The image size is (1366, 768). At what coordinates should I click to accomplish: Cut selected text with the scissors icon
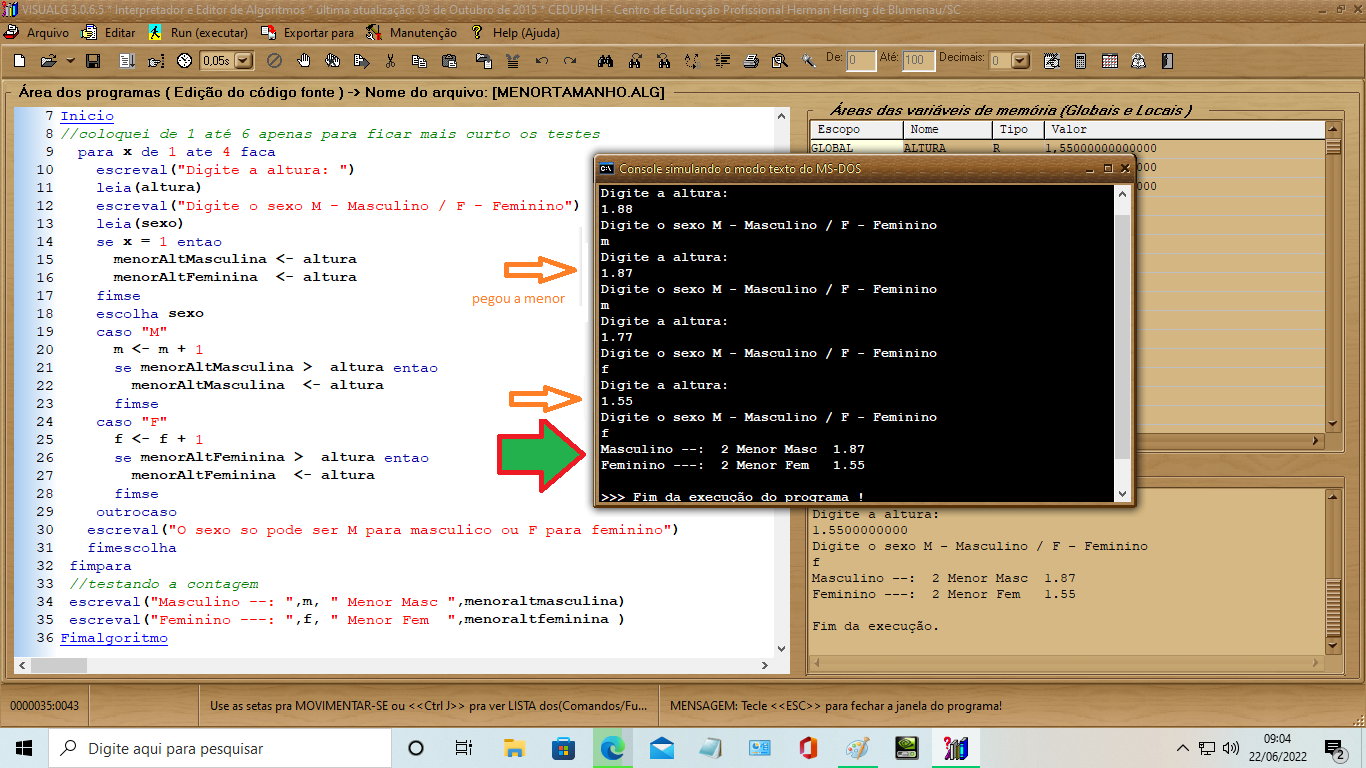click(x=391, y=61)
